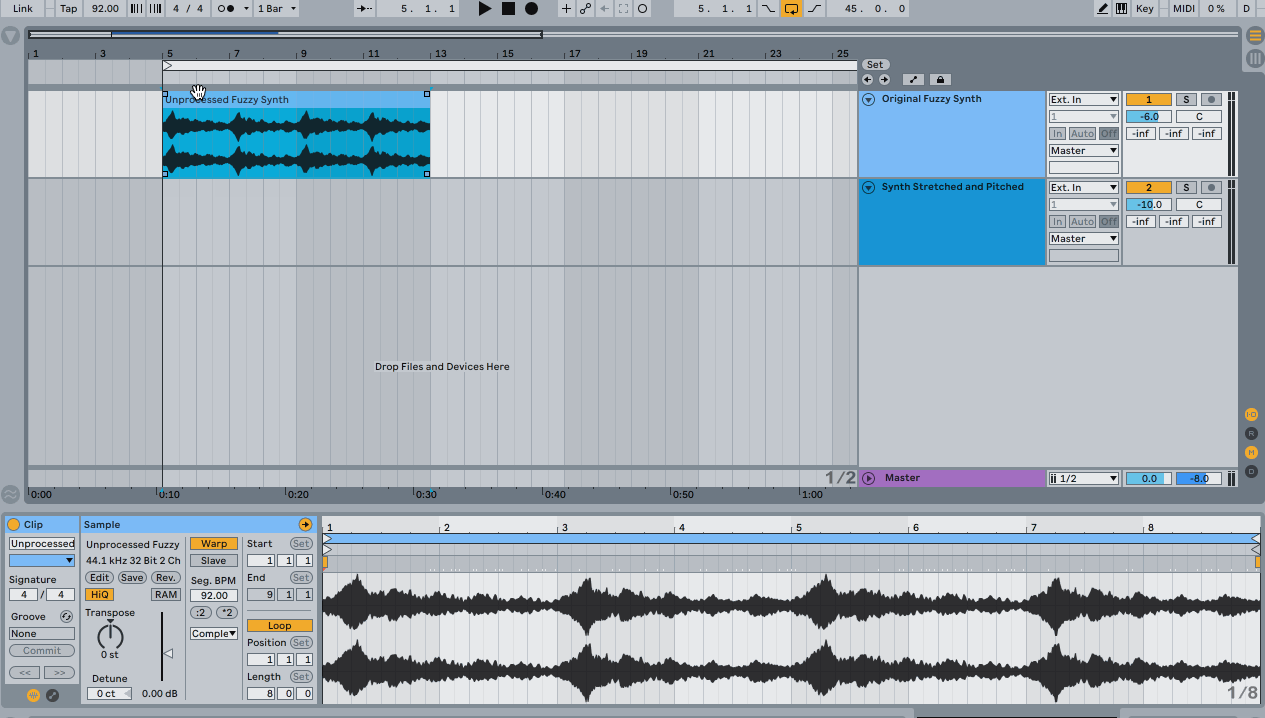Open Master output menu on Original Fuzzy Synth
This screenshot has width=1265, height=718.
click(1084, 151)
